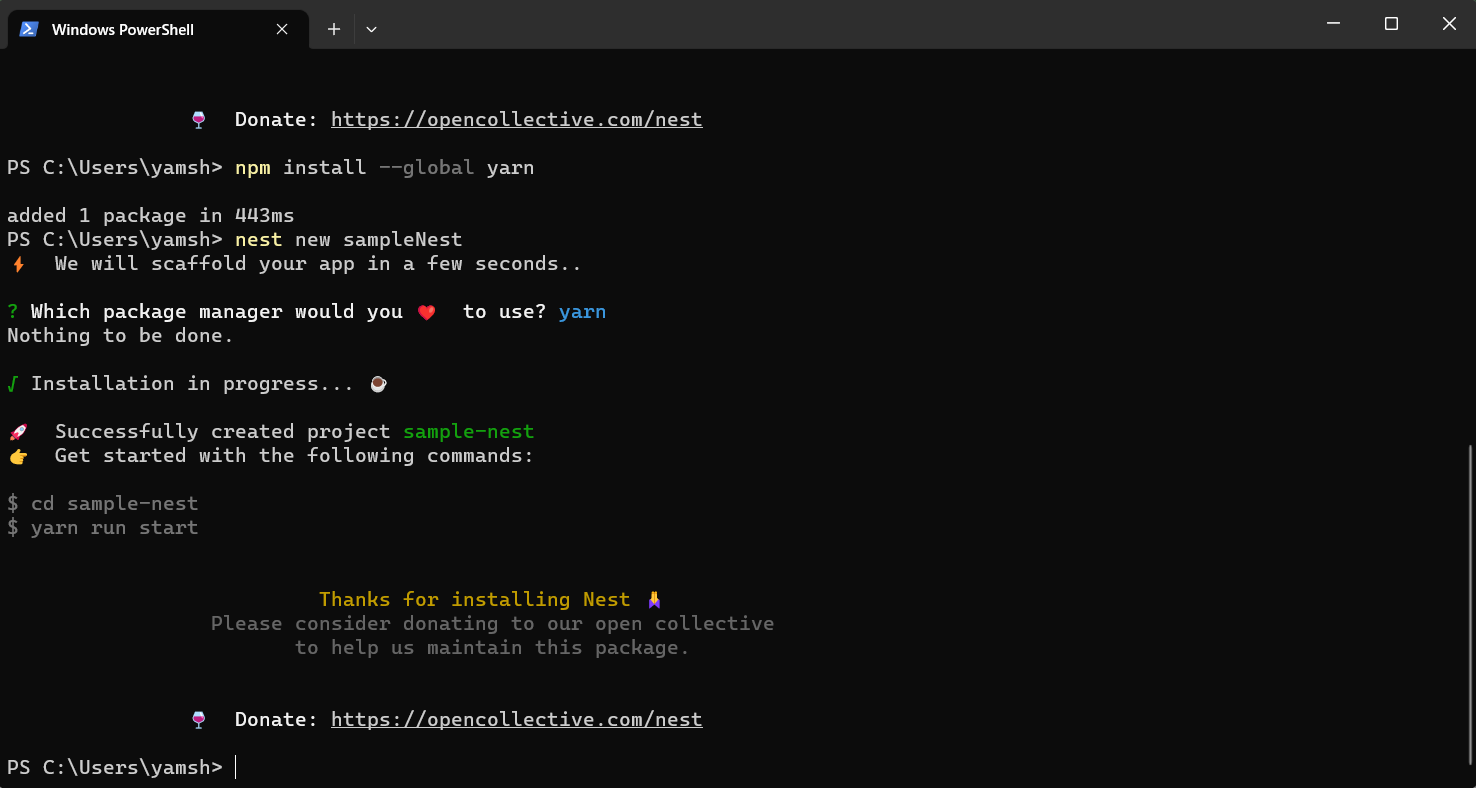Close the Windows PowerShell tab
The image size is (1476, 788).
click(282, 29)
